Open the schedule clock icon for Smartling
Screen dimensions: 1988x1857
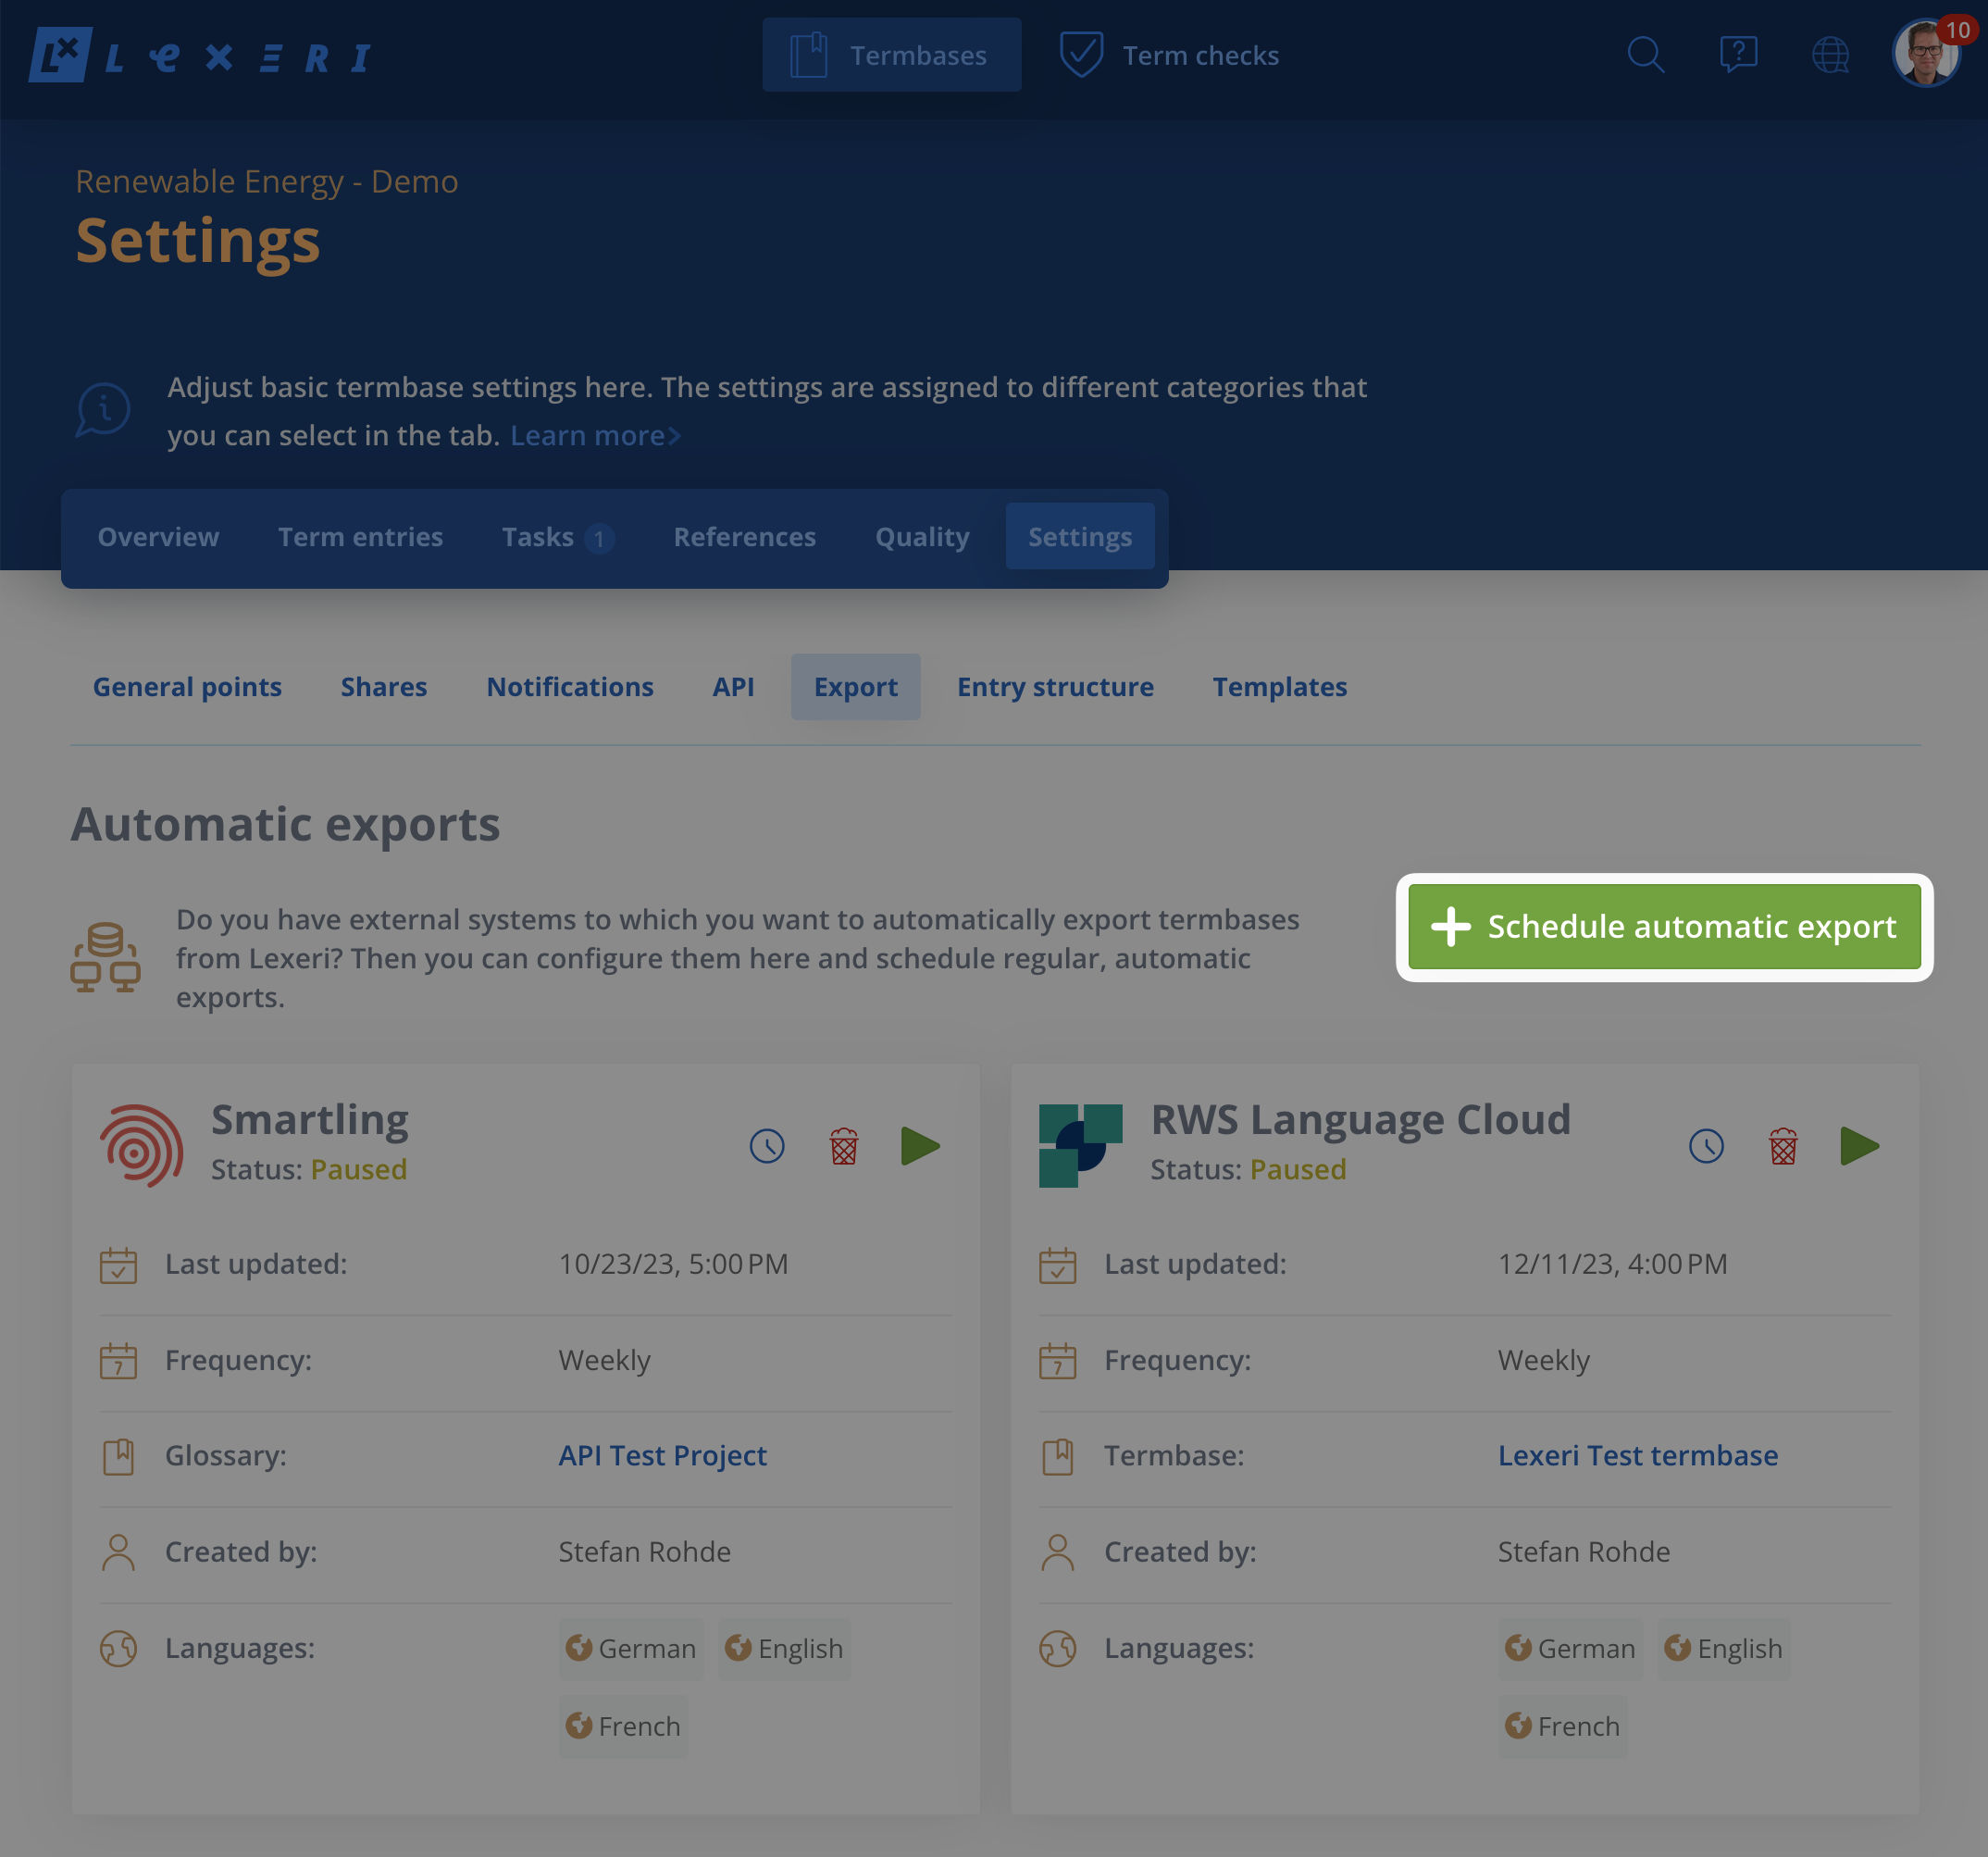coord(767,1146)
